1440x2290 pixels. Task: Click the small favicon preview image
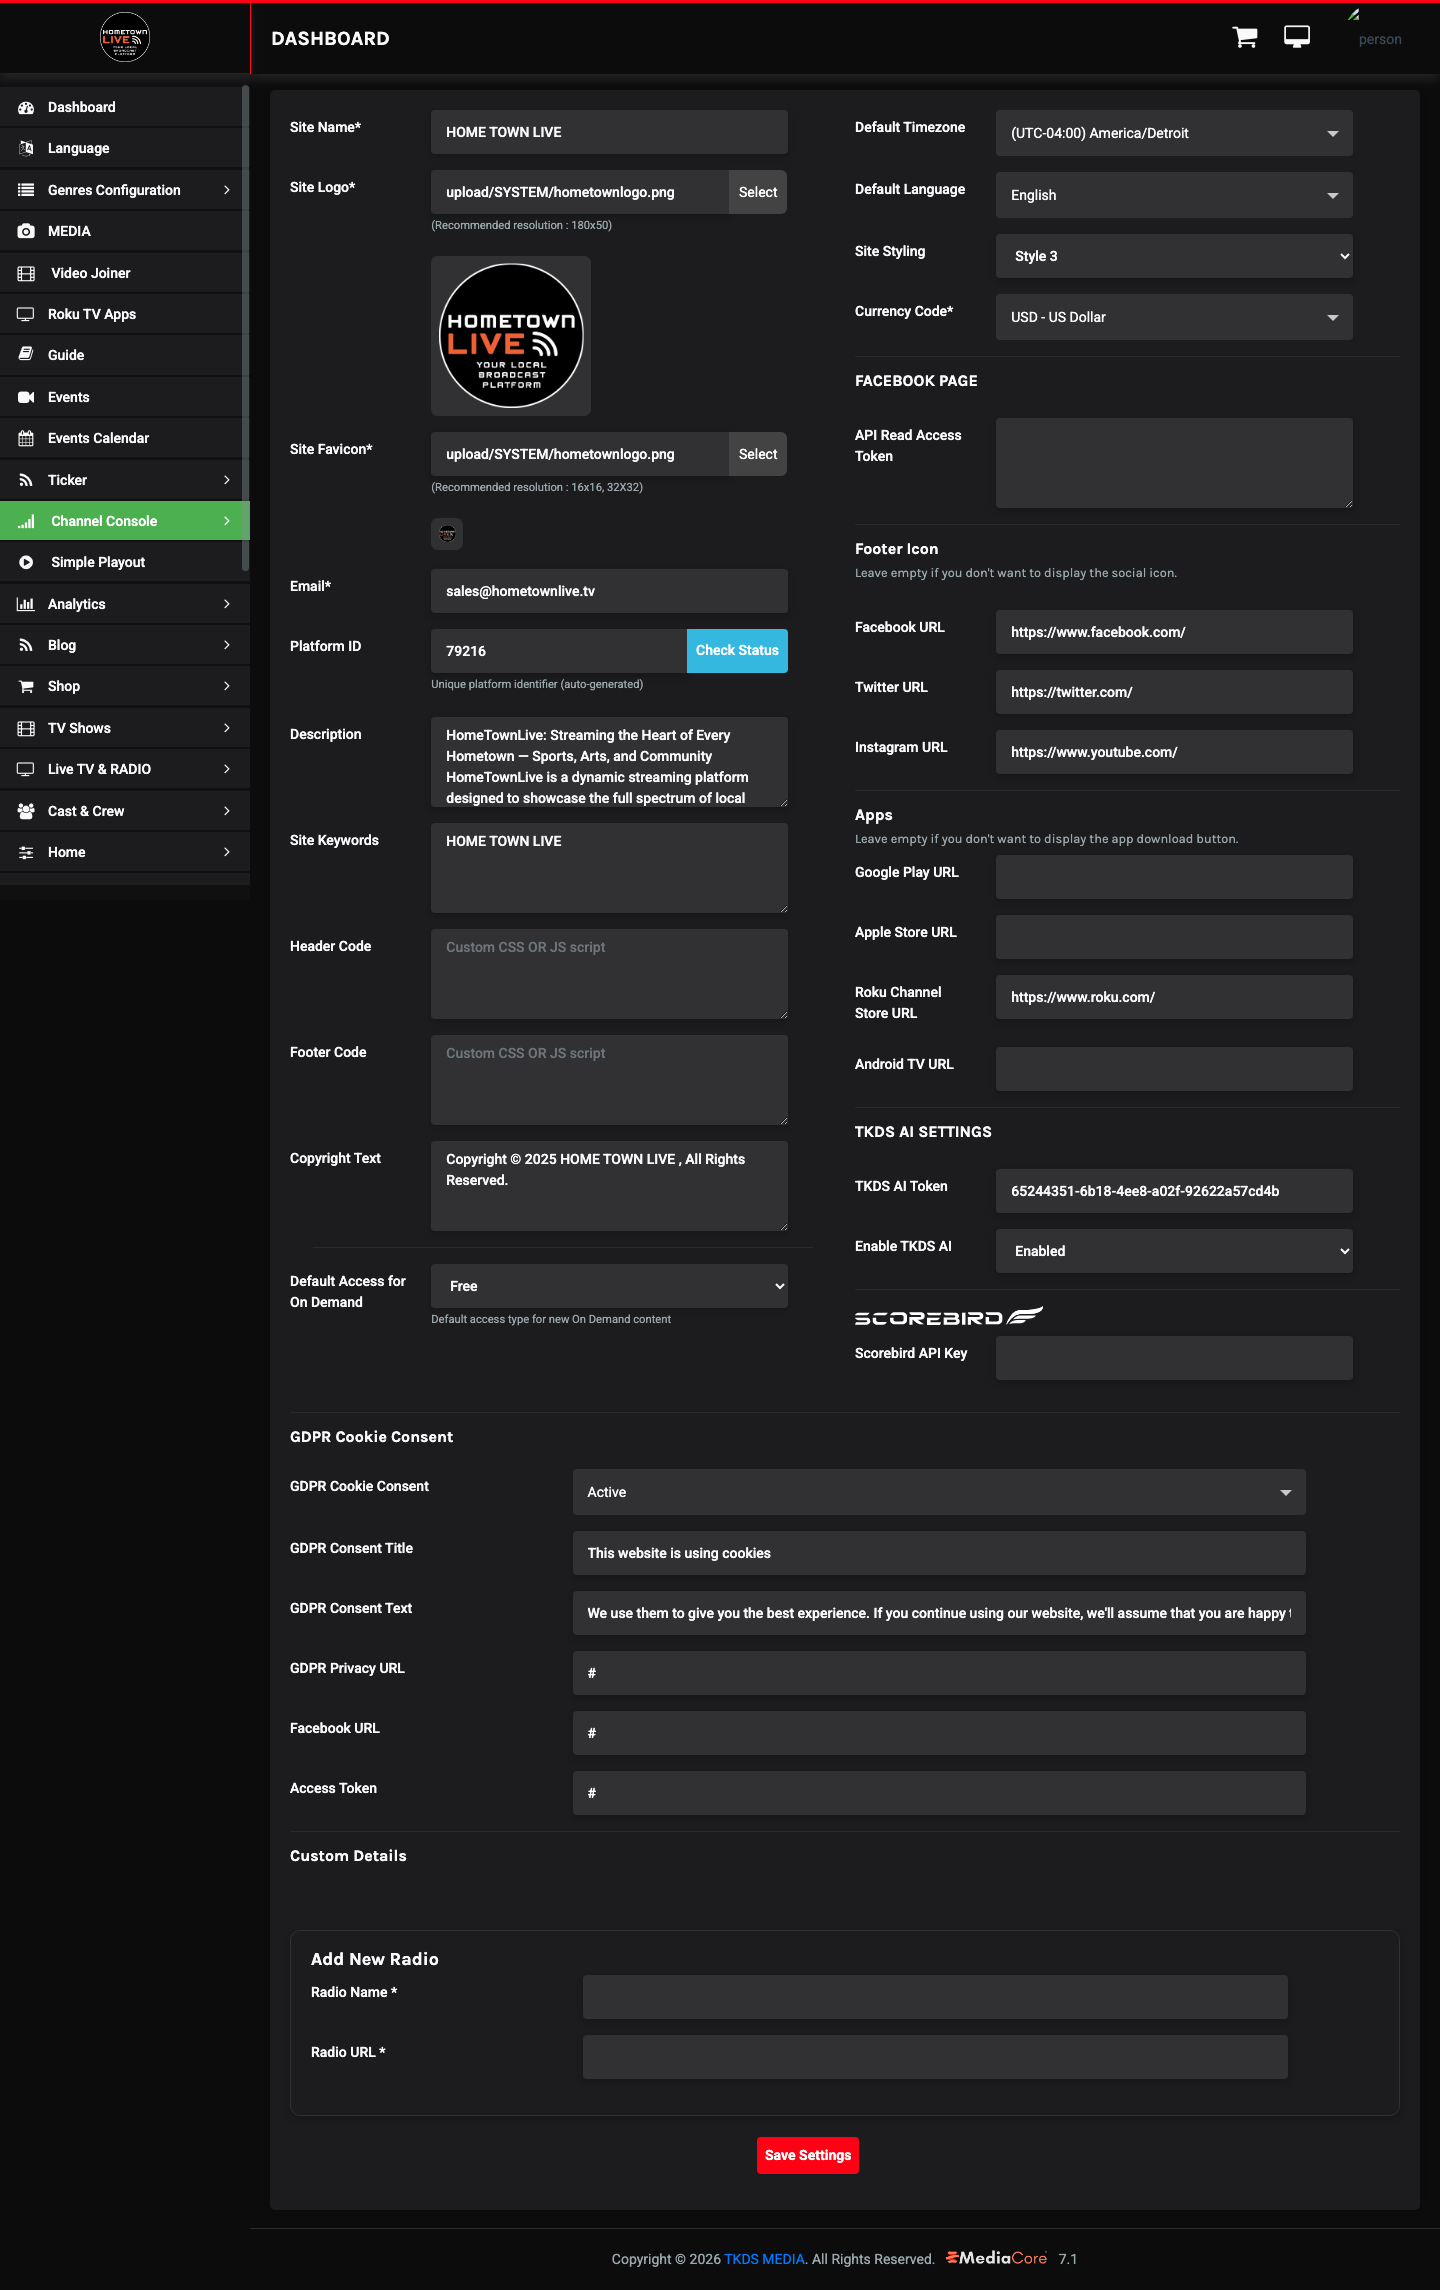point(447,533)
